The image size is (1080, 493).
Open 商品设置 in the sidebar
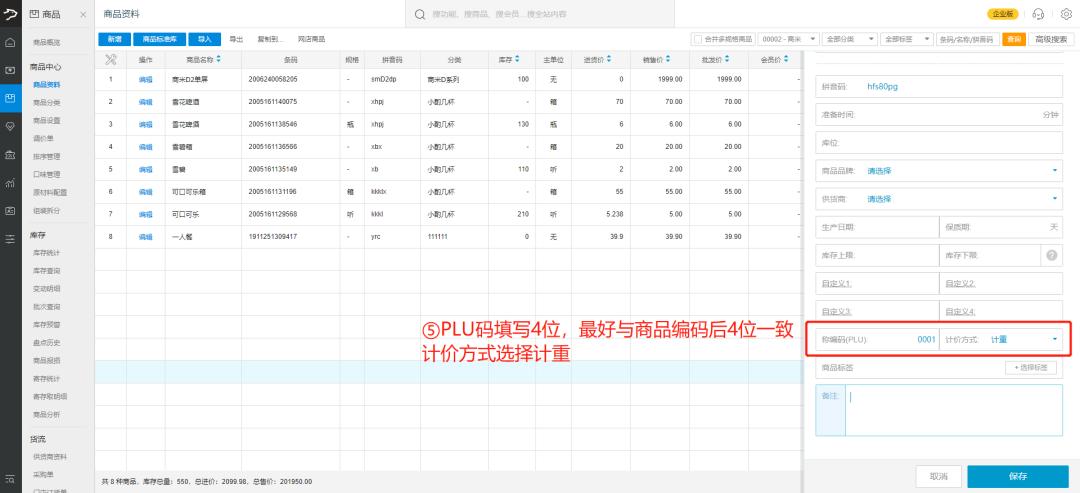tap(47, 120)
